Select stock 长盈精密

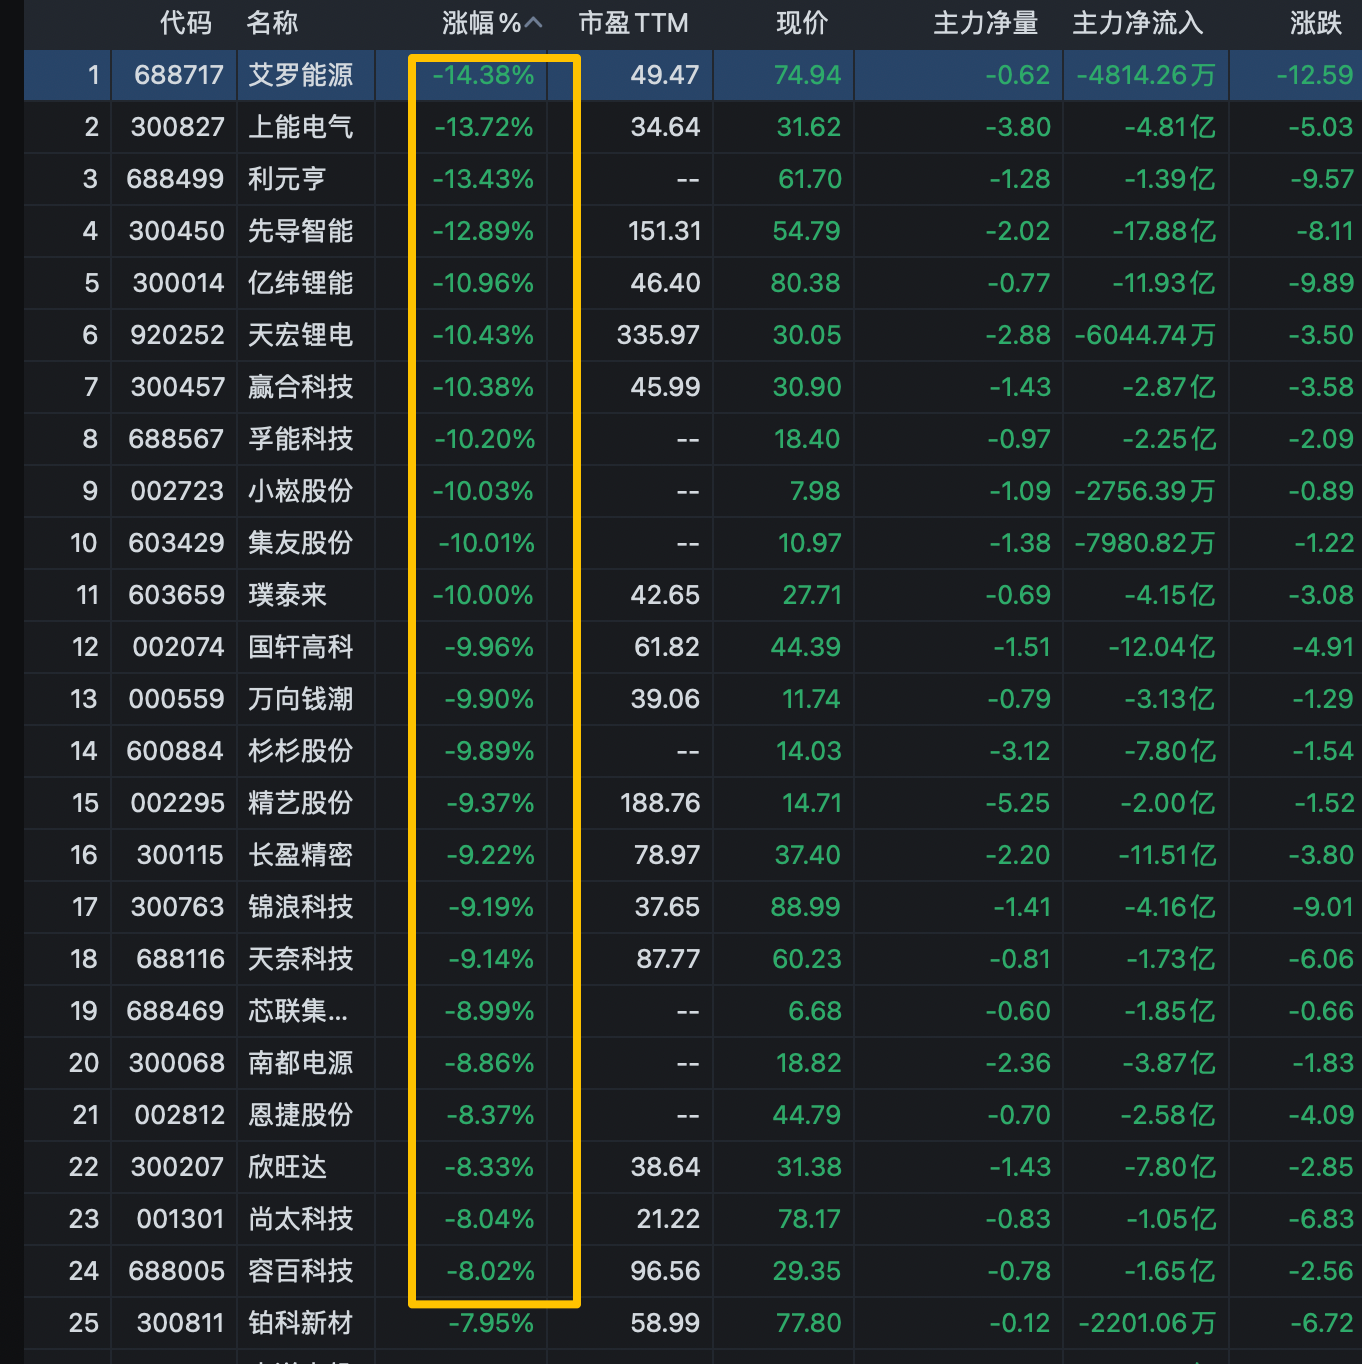[301, 855]
